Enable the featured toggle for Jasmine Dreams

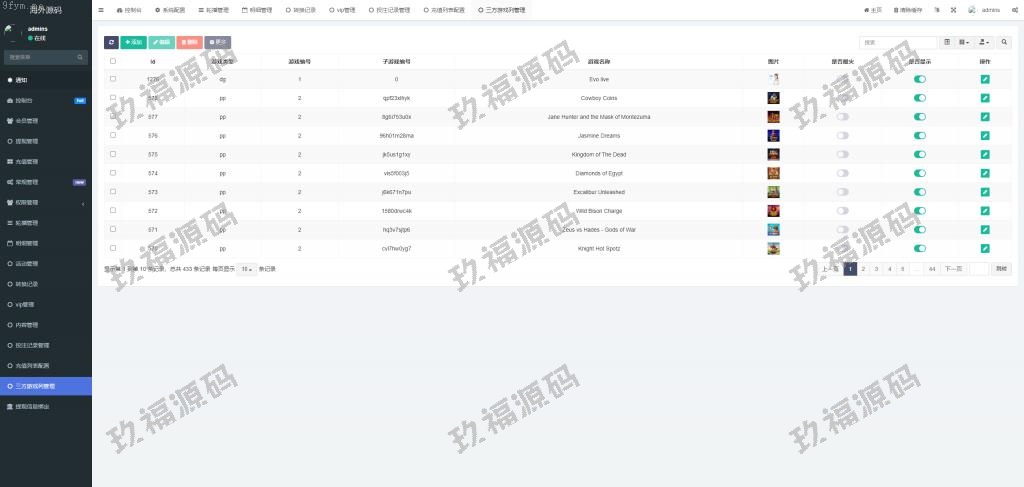[x=842, y=136]
